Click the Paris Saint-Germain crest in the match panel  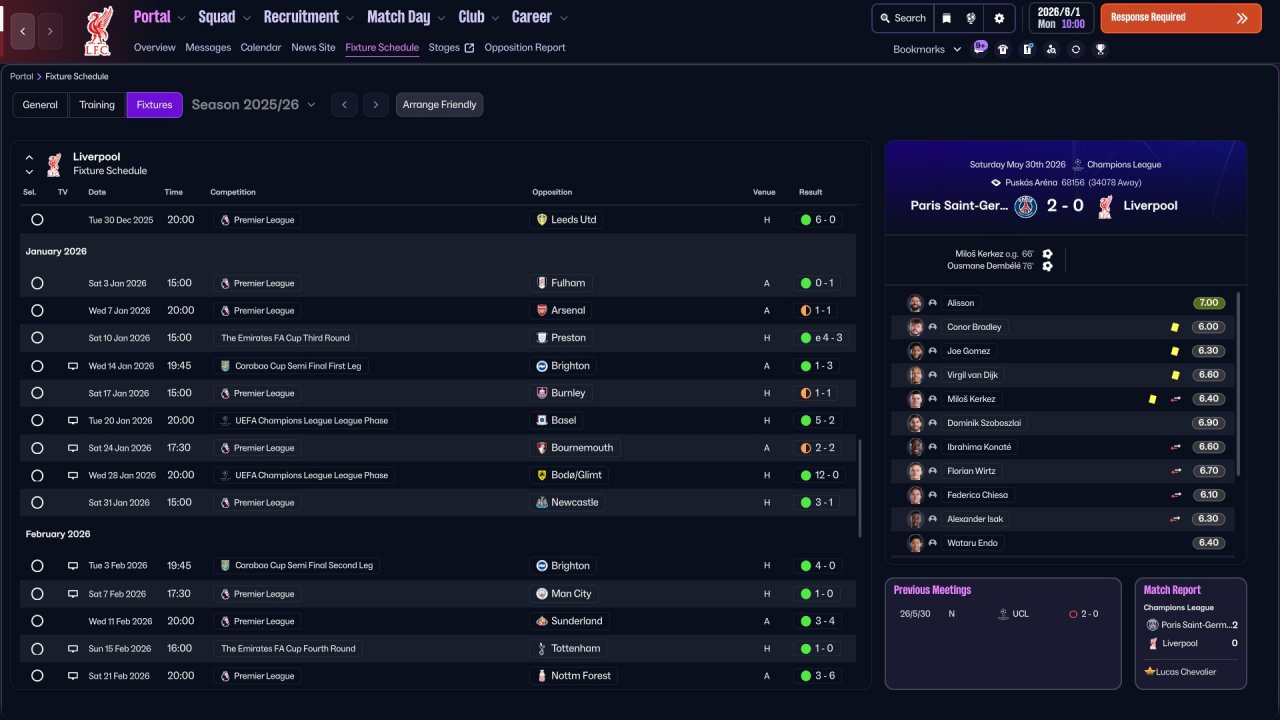(1026, 206)
